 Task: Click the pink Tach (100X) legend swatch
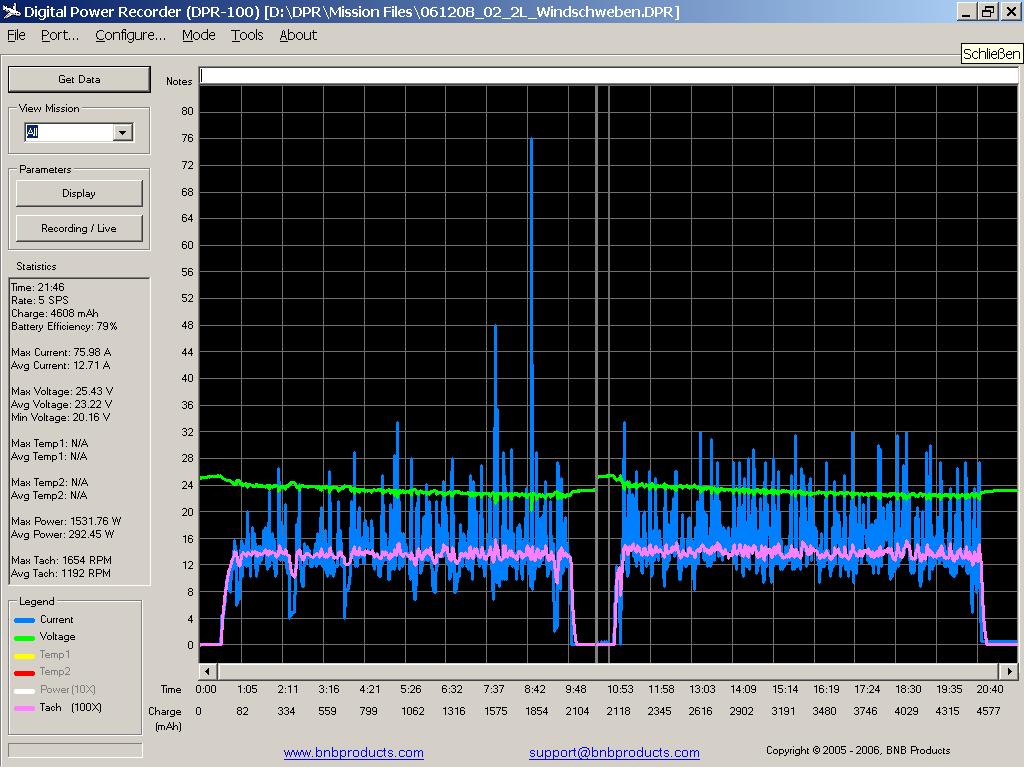pos(24,708)
